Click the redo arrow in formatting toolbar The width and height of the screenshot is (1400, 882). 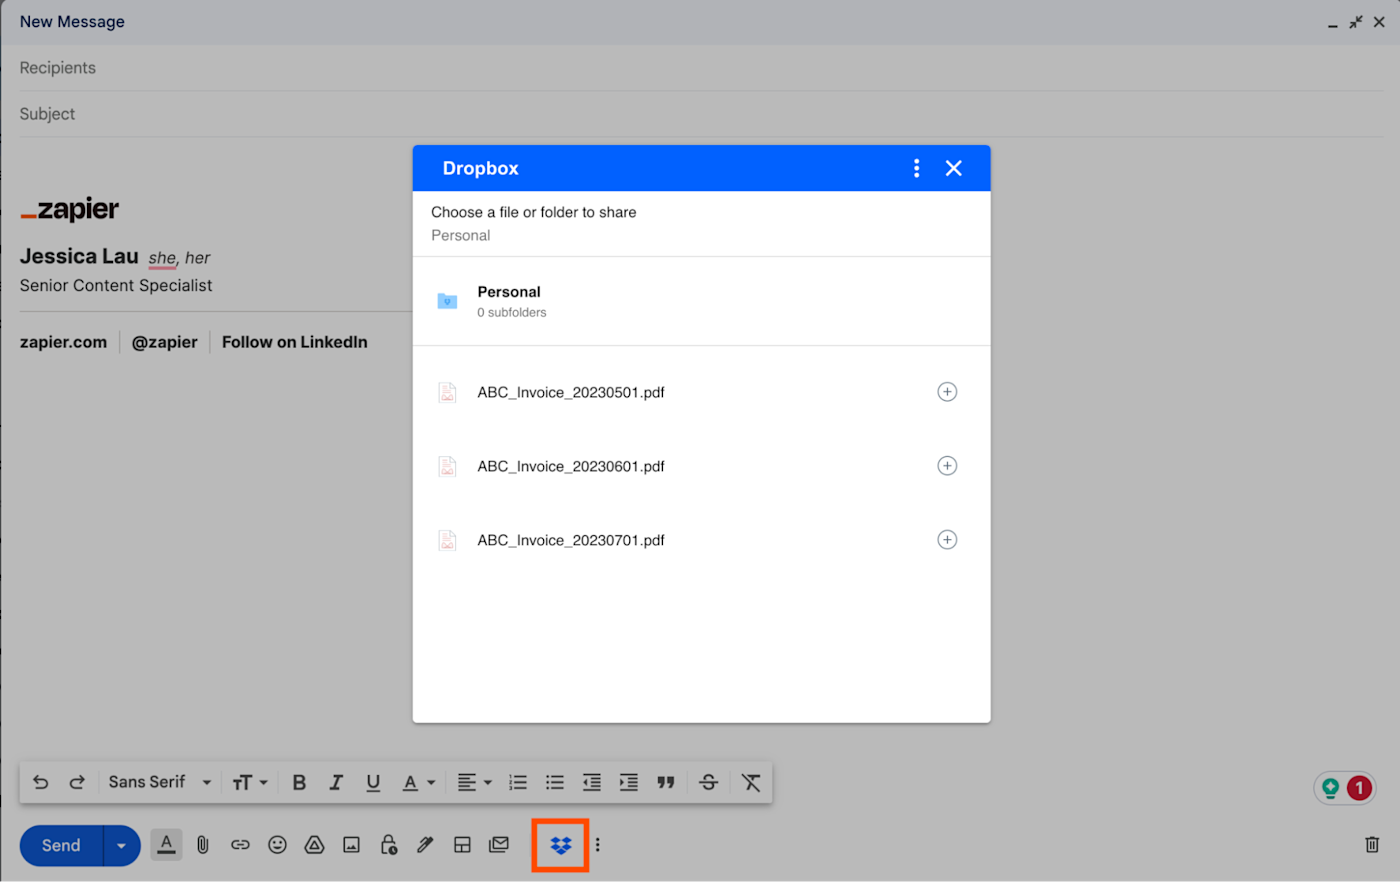77,782
